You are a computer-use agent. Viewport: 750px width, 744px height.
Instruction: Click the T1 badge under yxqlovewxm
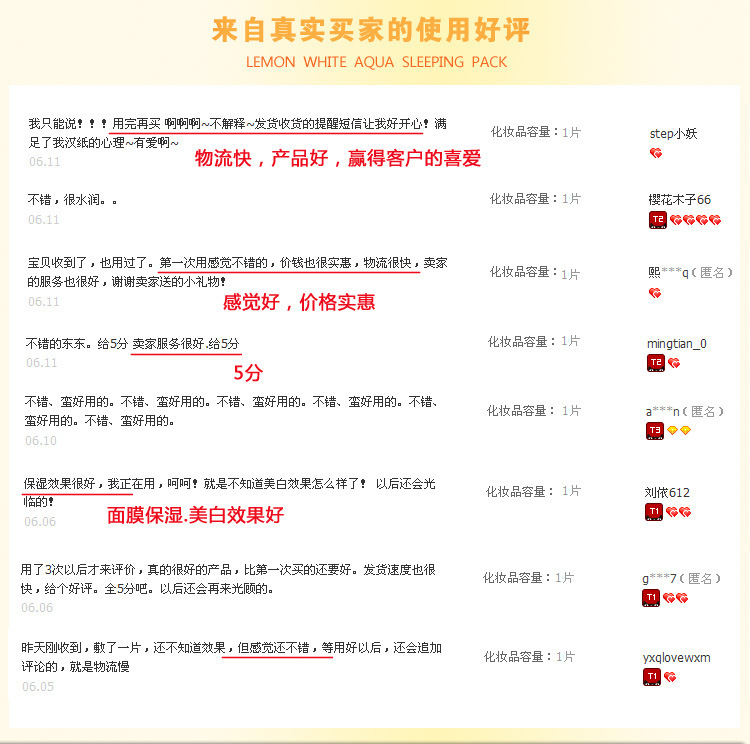[x=651, y=677]
